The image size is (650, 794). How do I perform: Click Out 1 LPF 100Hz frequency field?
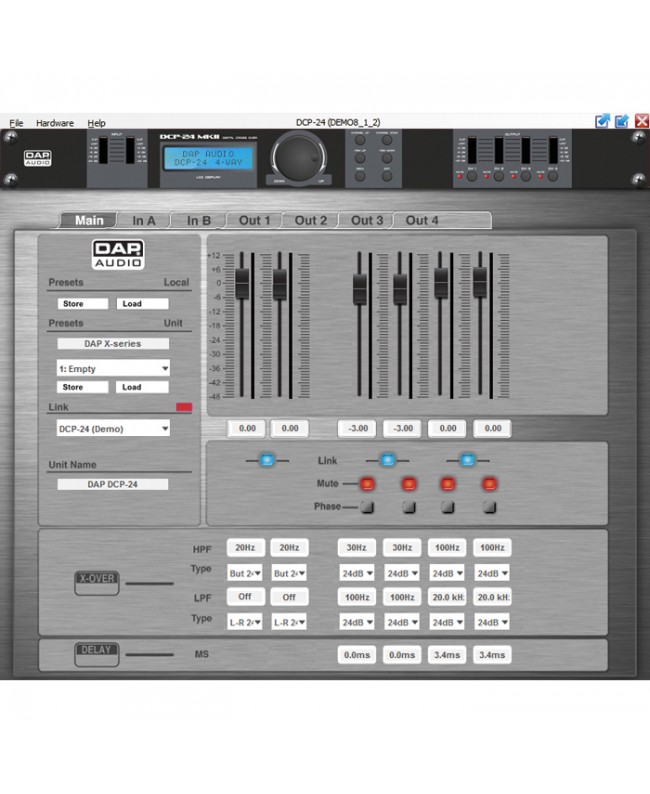pyautogui.click(x=357, y=597)
